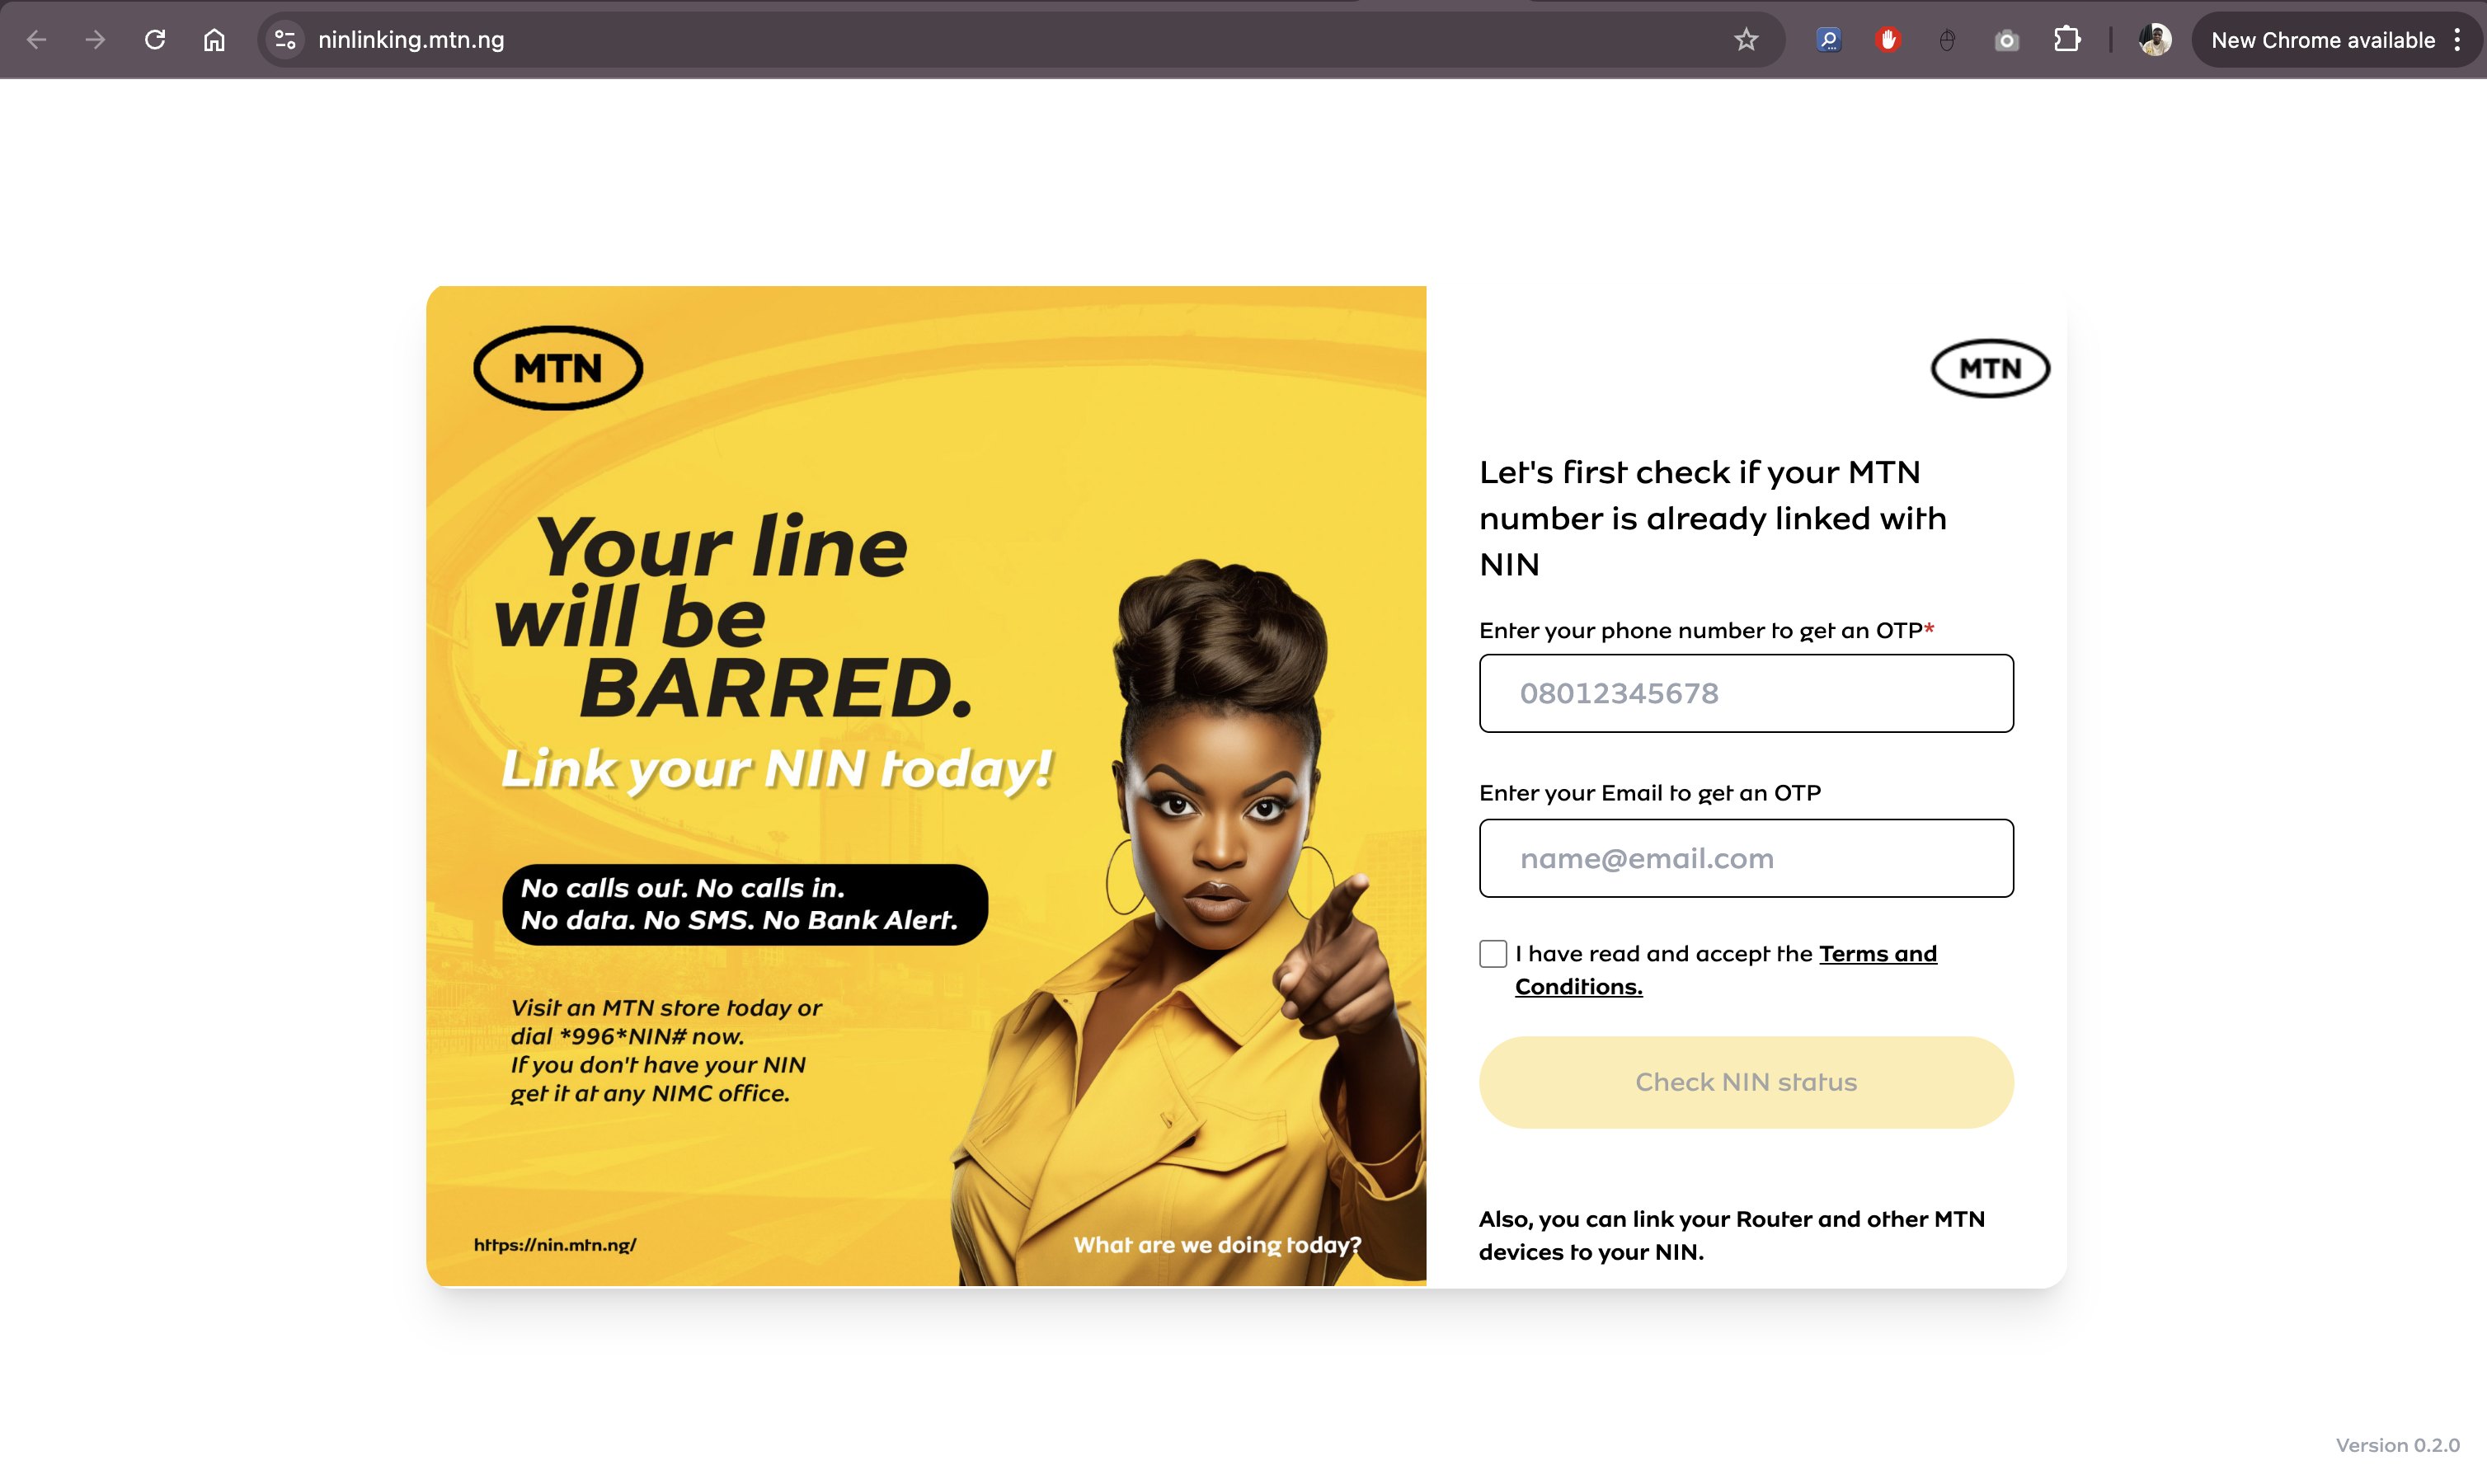Screen dimensions: 2487x1484
Task: Open site information icon in the address bar
Action: tap(285, 40)
